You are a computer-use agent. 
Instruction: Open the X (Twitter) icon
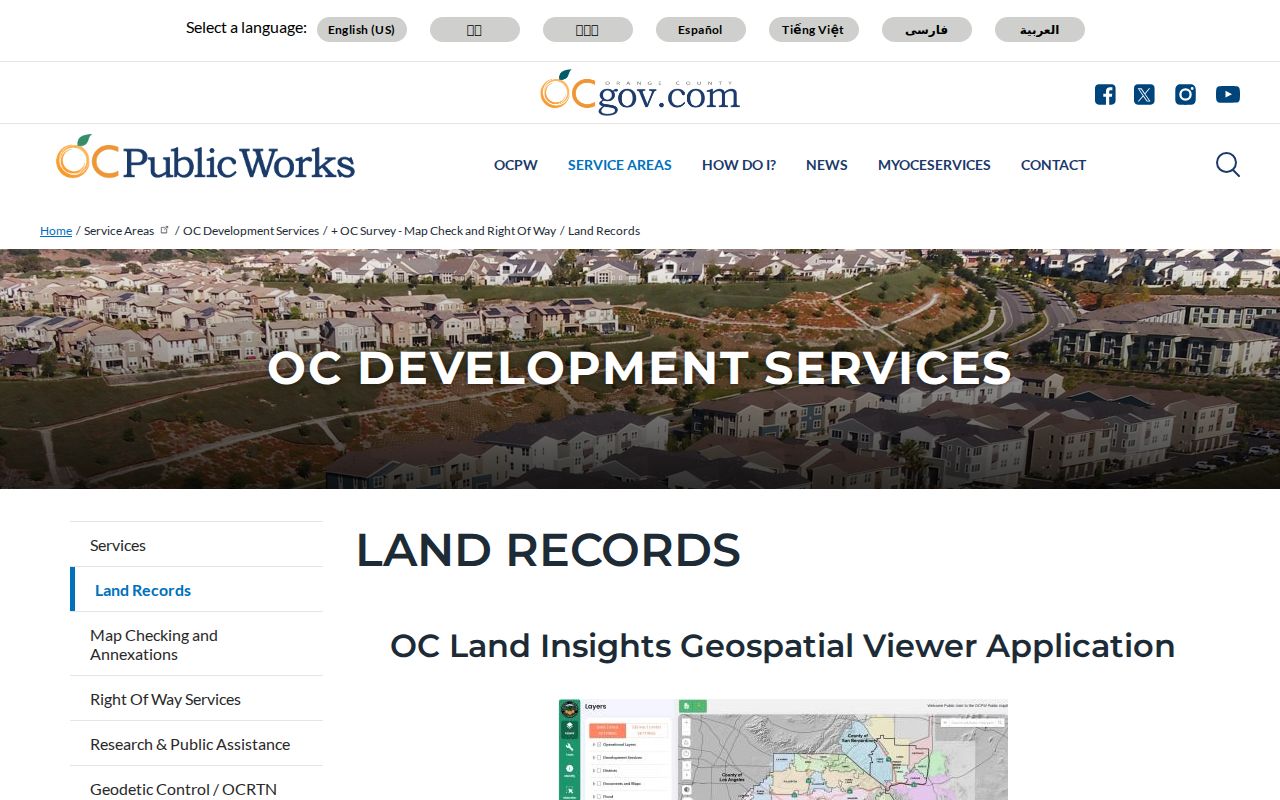(1144, 95)
